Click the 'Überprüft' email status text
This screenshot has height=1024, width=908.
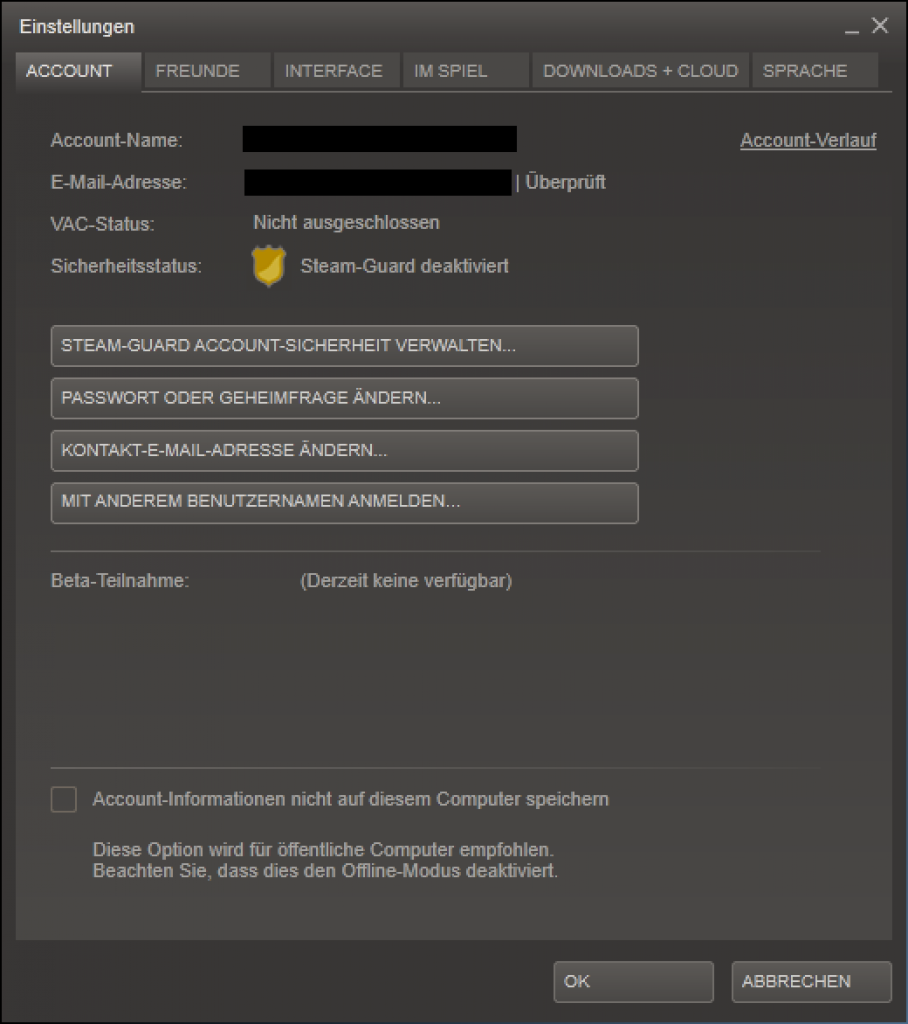tap(565, 182)
